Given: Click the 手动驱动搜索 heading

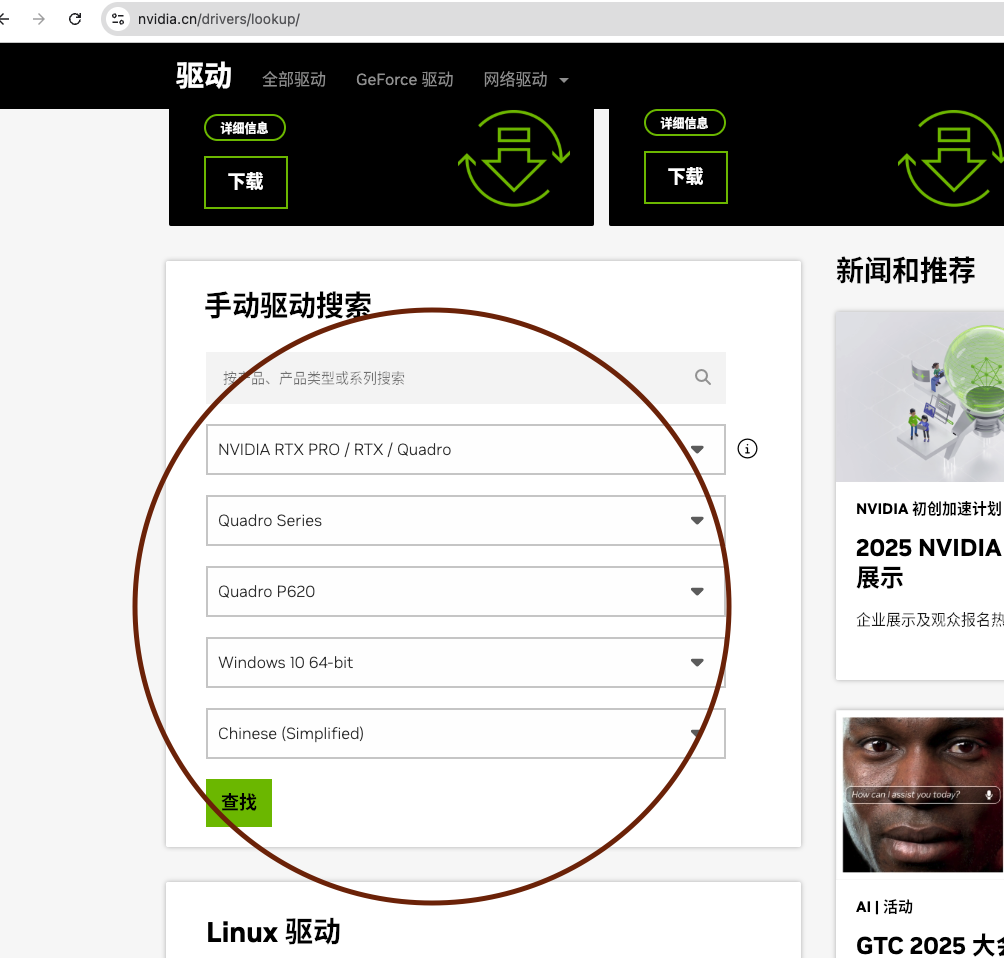Looking at the screenshot, I should 288,305.
